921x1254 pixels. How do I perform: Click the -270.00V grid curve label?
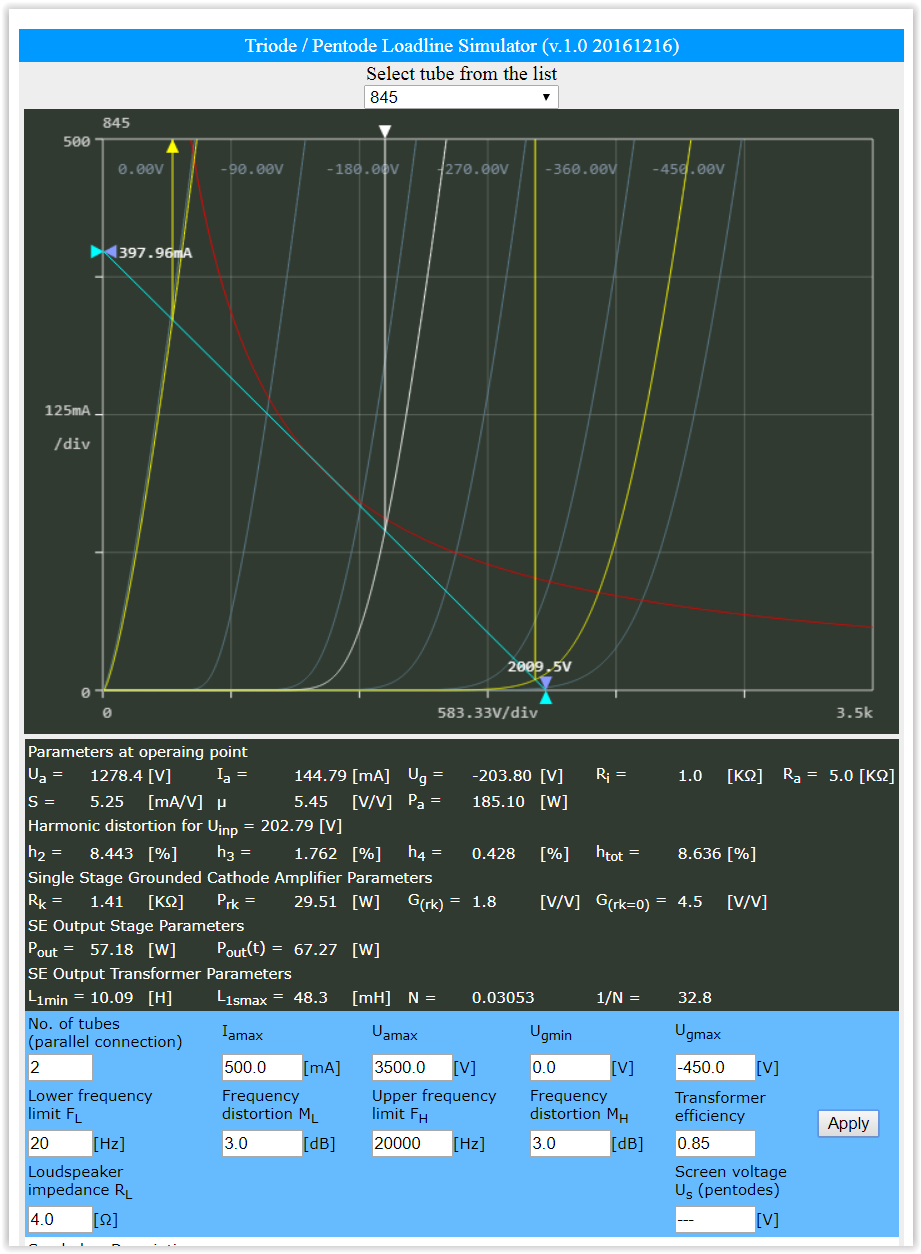click(x=472, y=169)
